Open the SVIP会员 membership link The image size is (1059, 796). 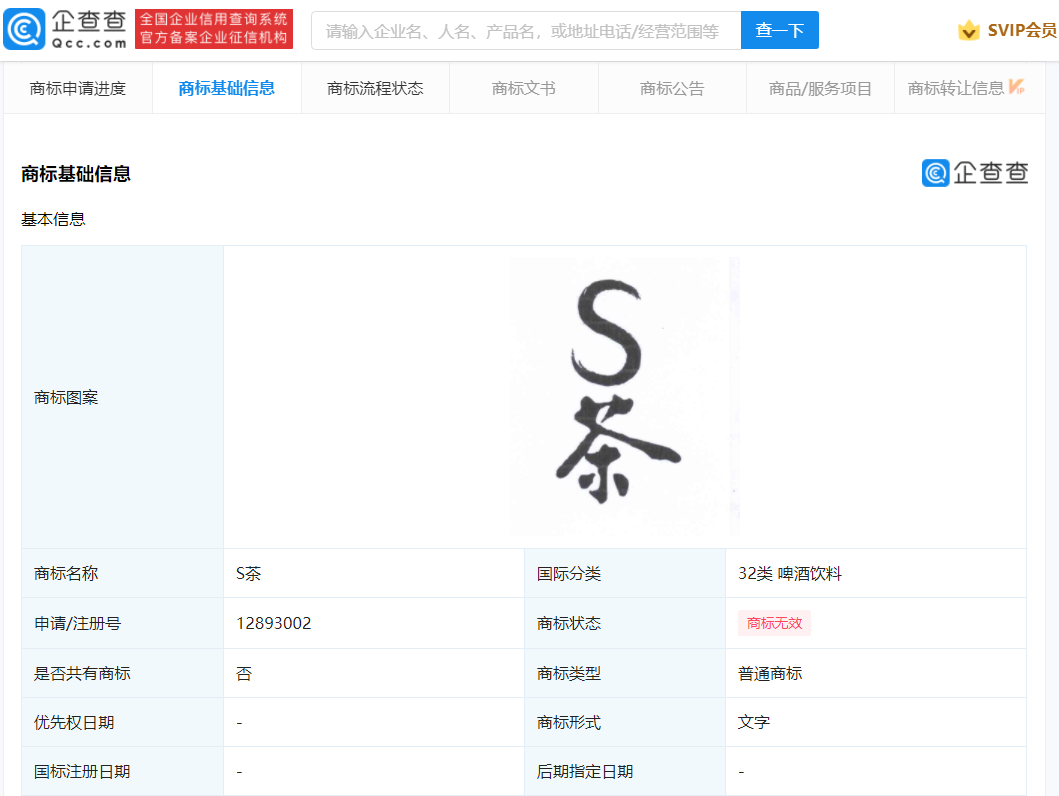[1021, 31]
